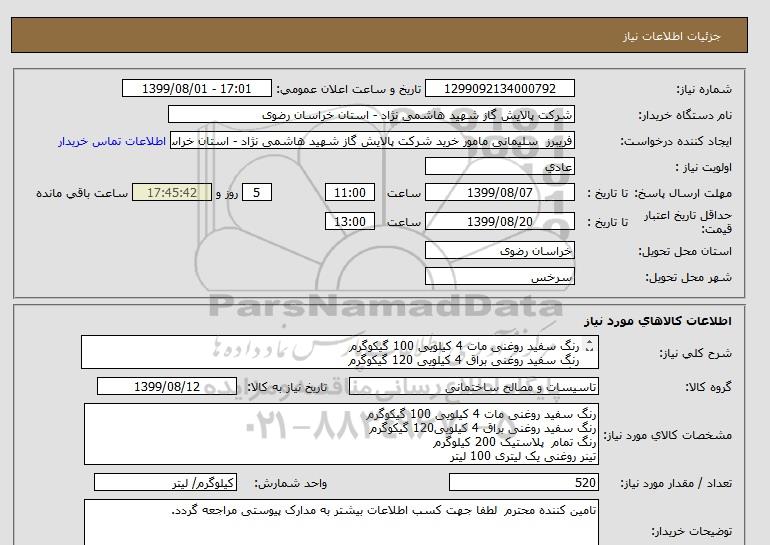Select the announcement date field 1399/08/01 - 17:01

point(196,89)
